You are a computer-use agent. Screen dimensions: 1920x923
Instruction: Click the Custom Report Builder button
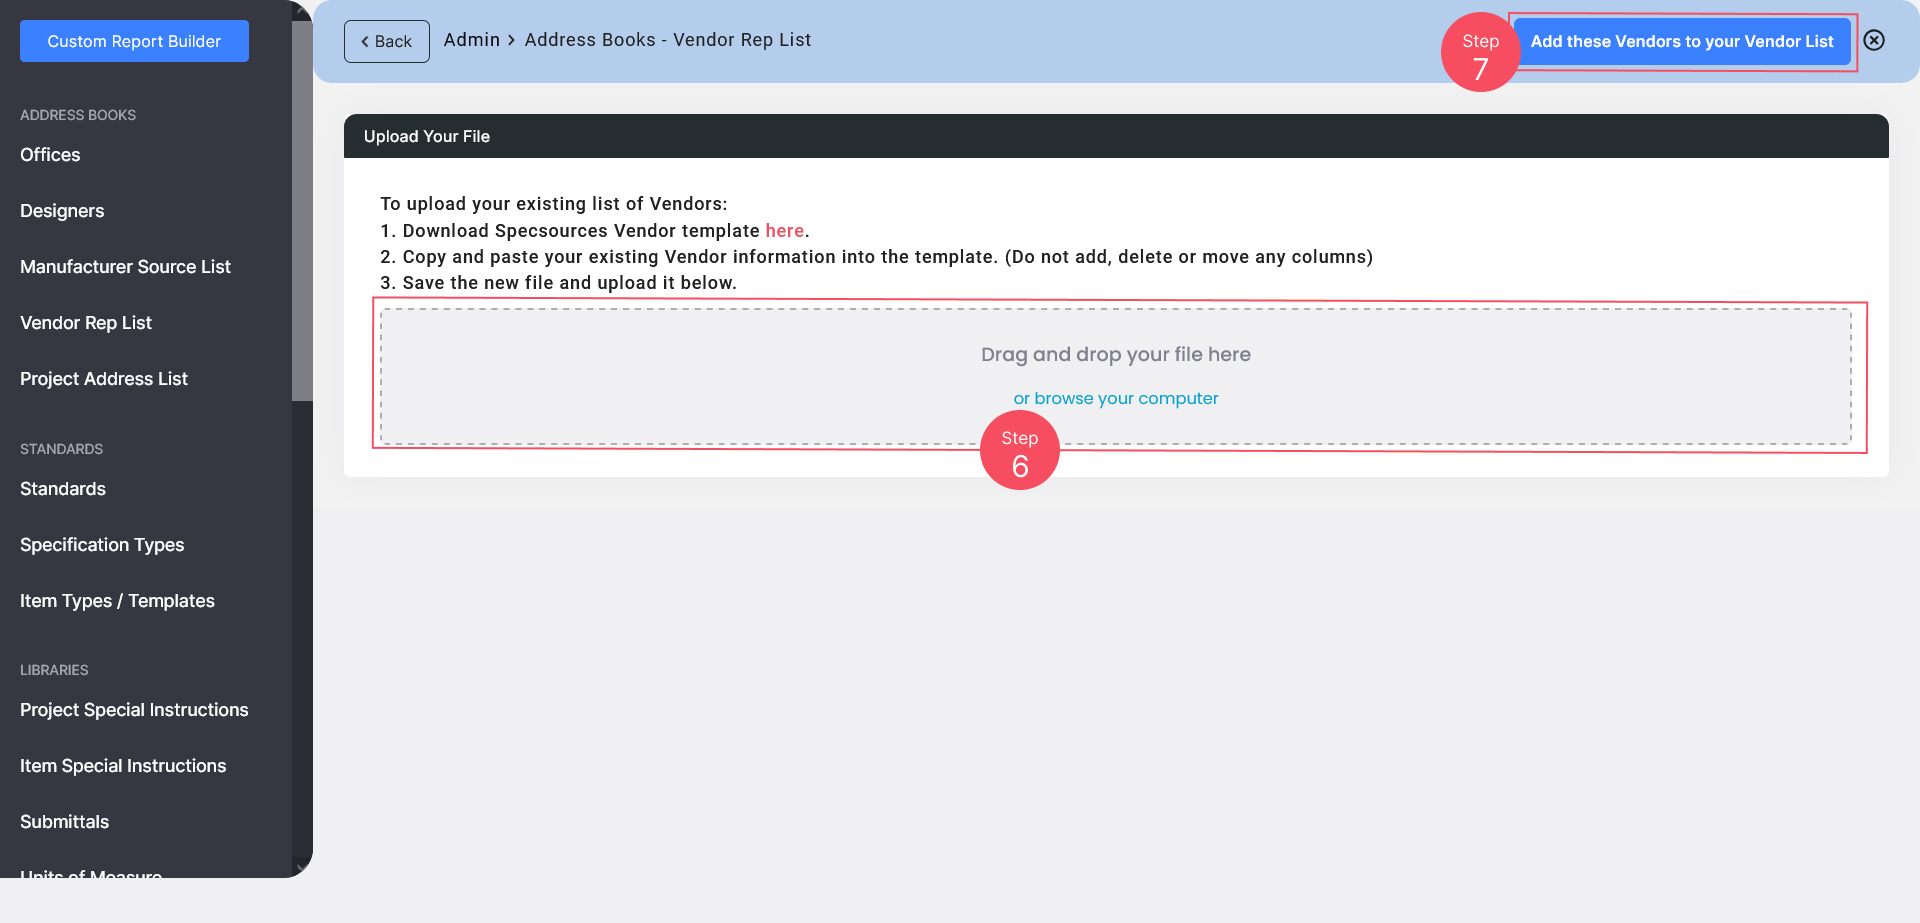point(134,41)
